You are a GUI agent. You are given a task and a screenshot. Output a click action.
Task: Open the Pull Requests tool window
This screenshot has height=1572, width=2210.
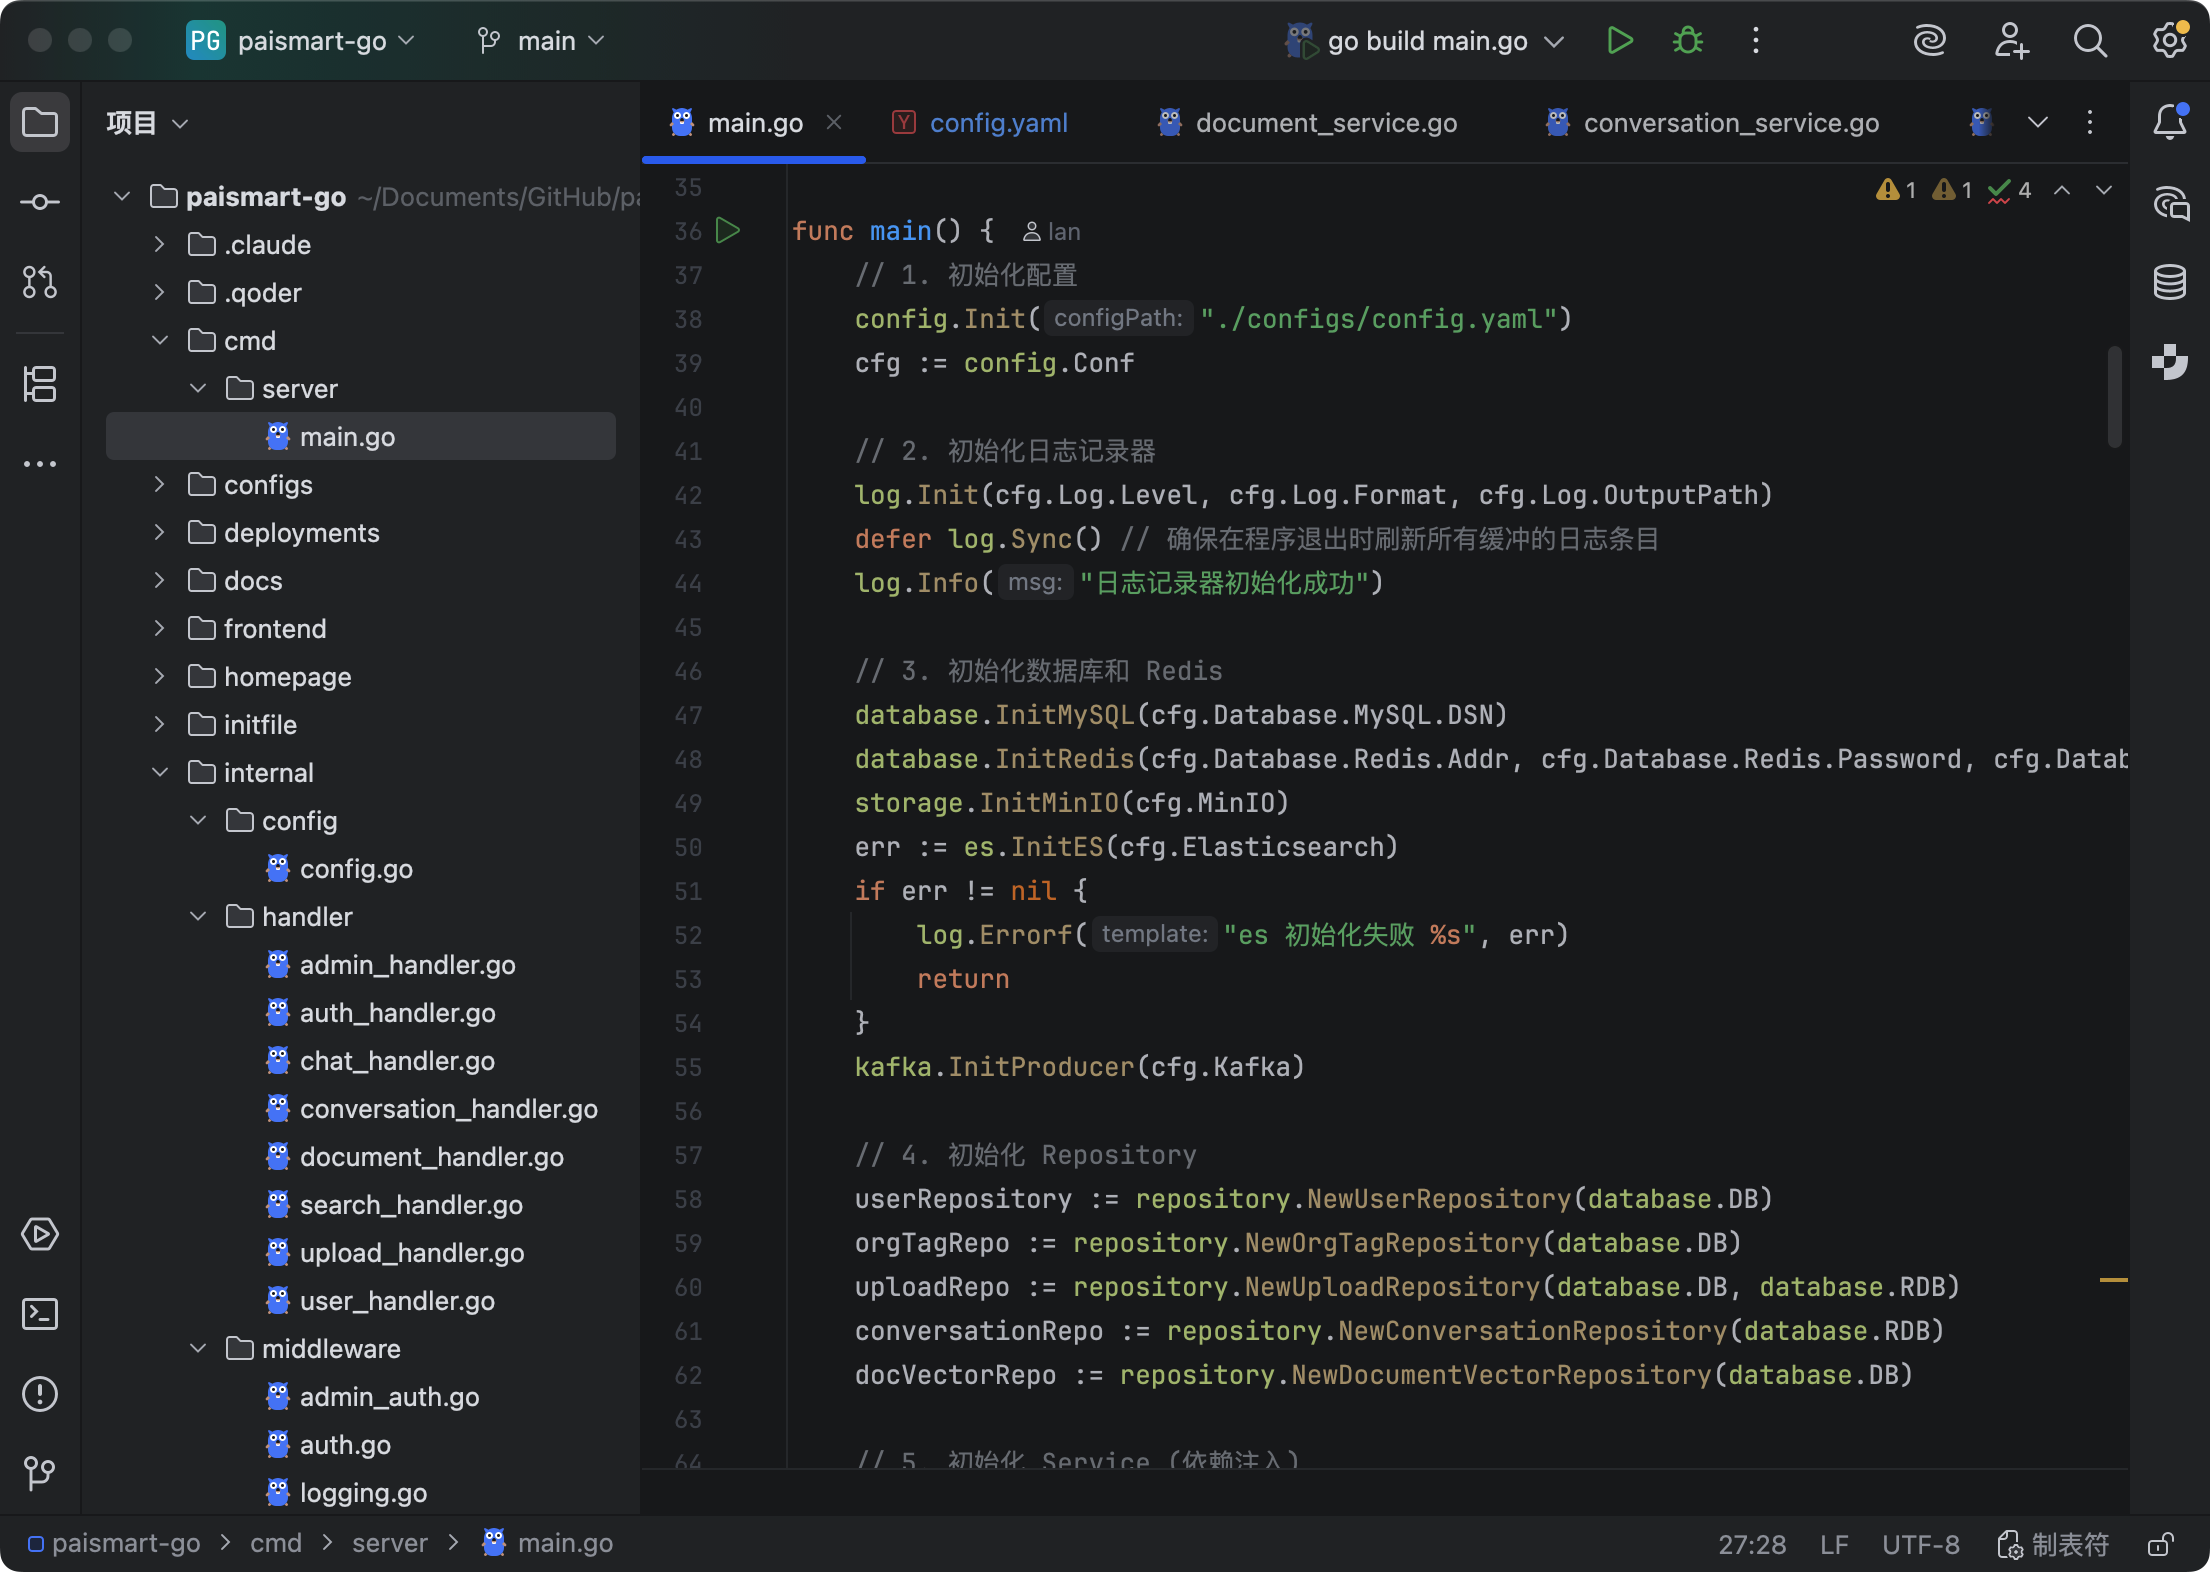40,283
